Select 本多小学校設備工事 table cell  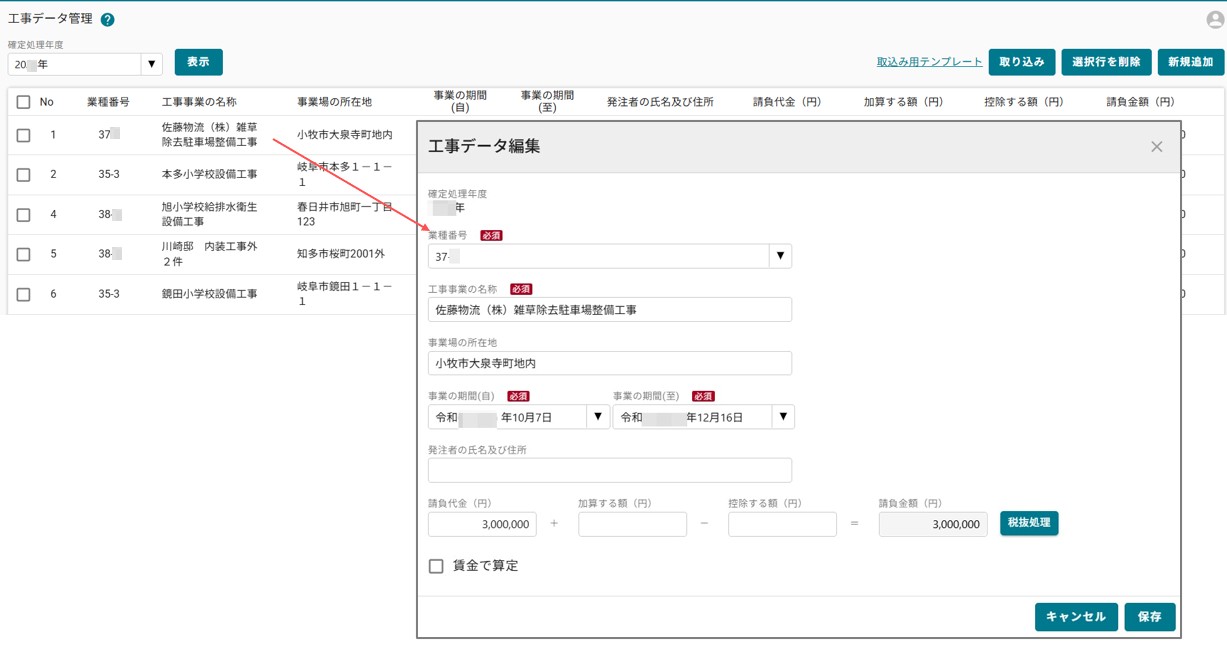pyautogui.click(x=210, y=174)
